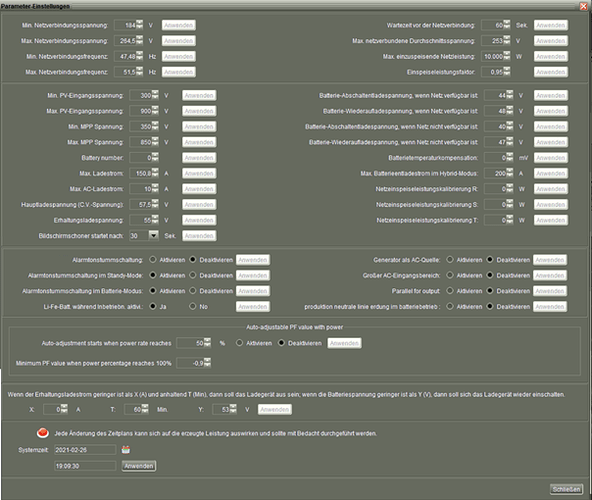Click stepper arrows for Max. MPP Spannung
592x500 pixels.
(x=155, y=142)
